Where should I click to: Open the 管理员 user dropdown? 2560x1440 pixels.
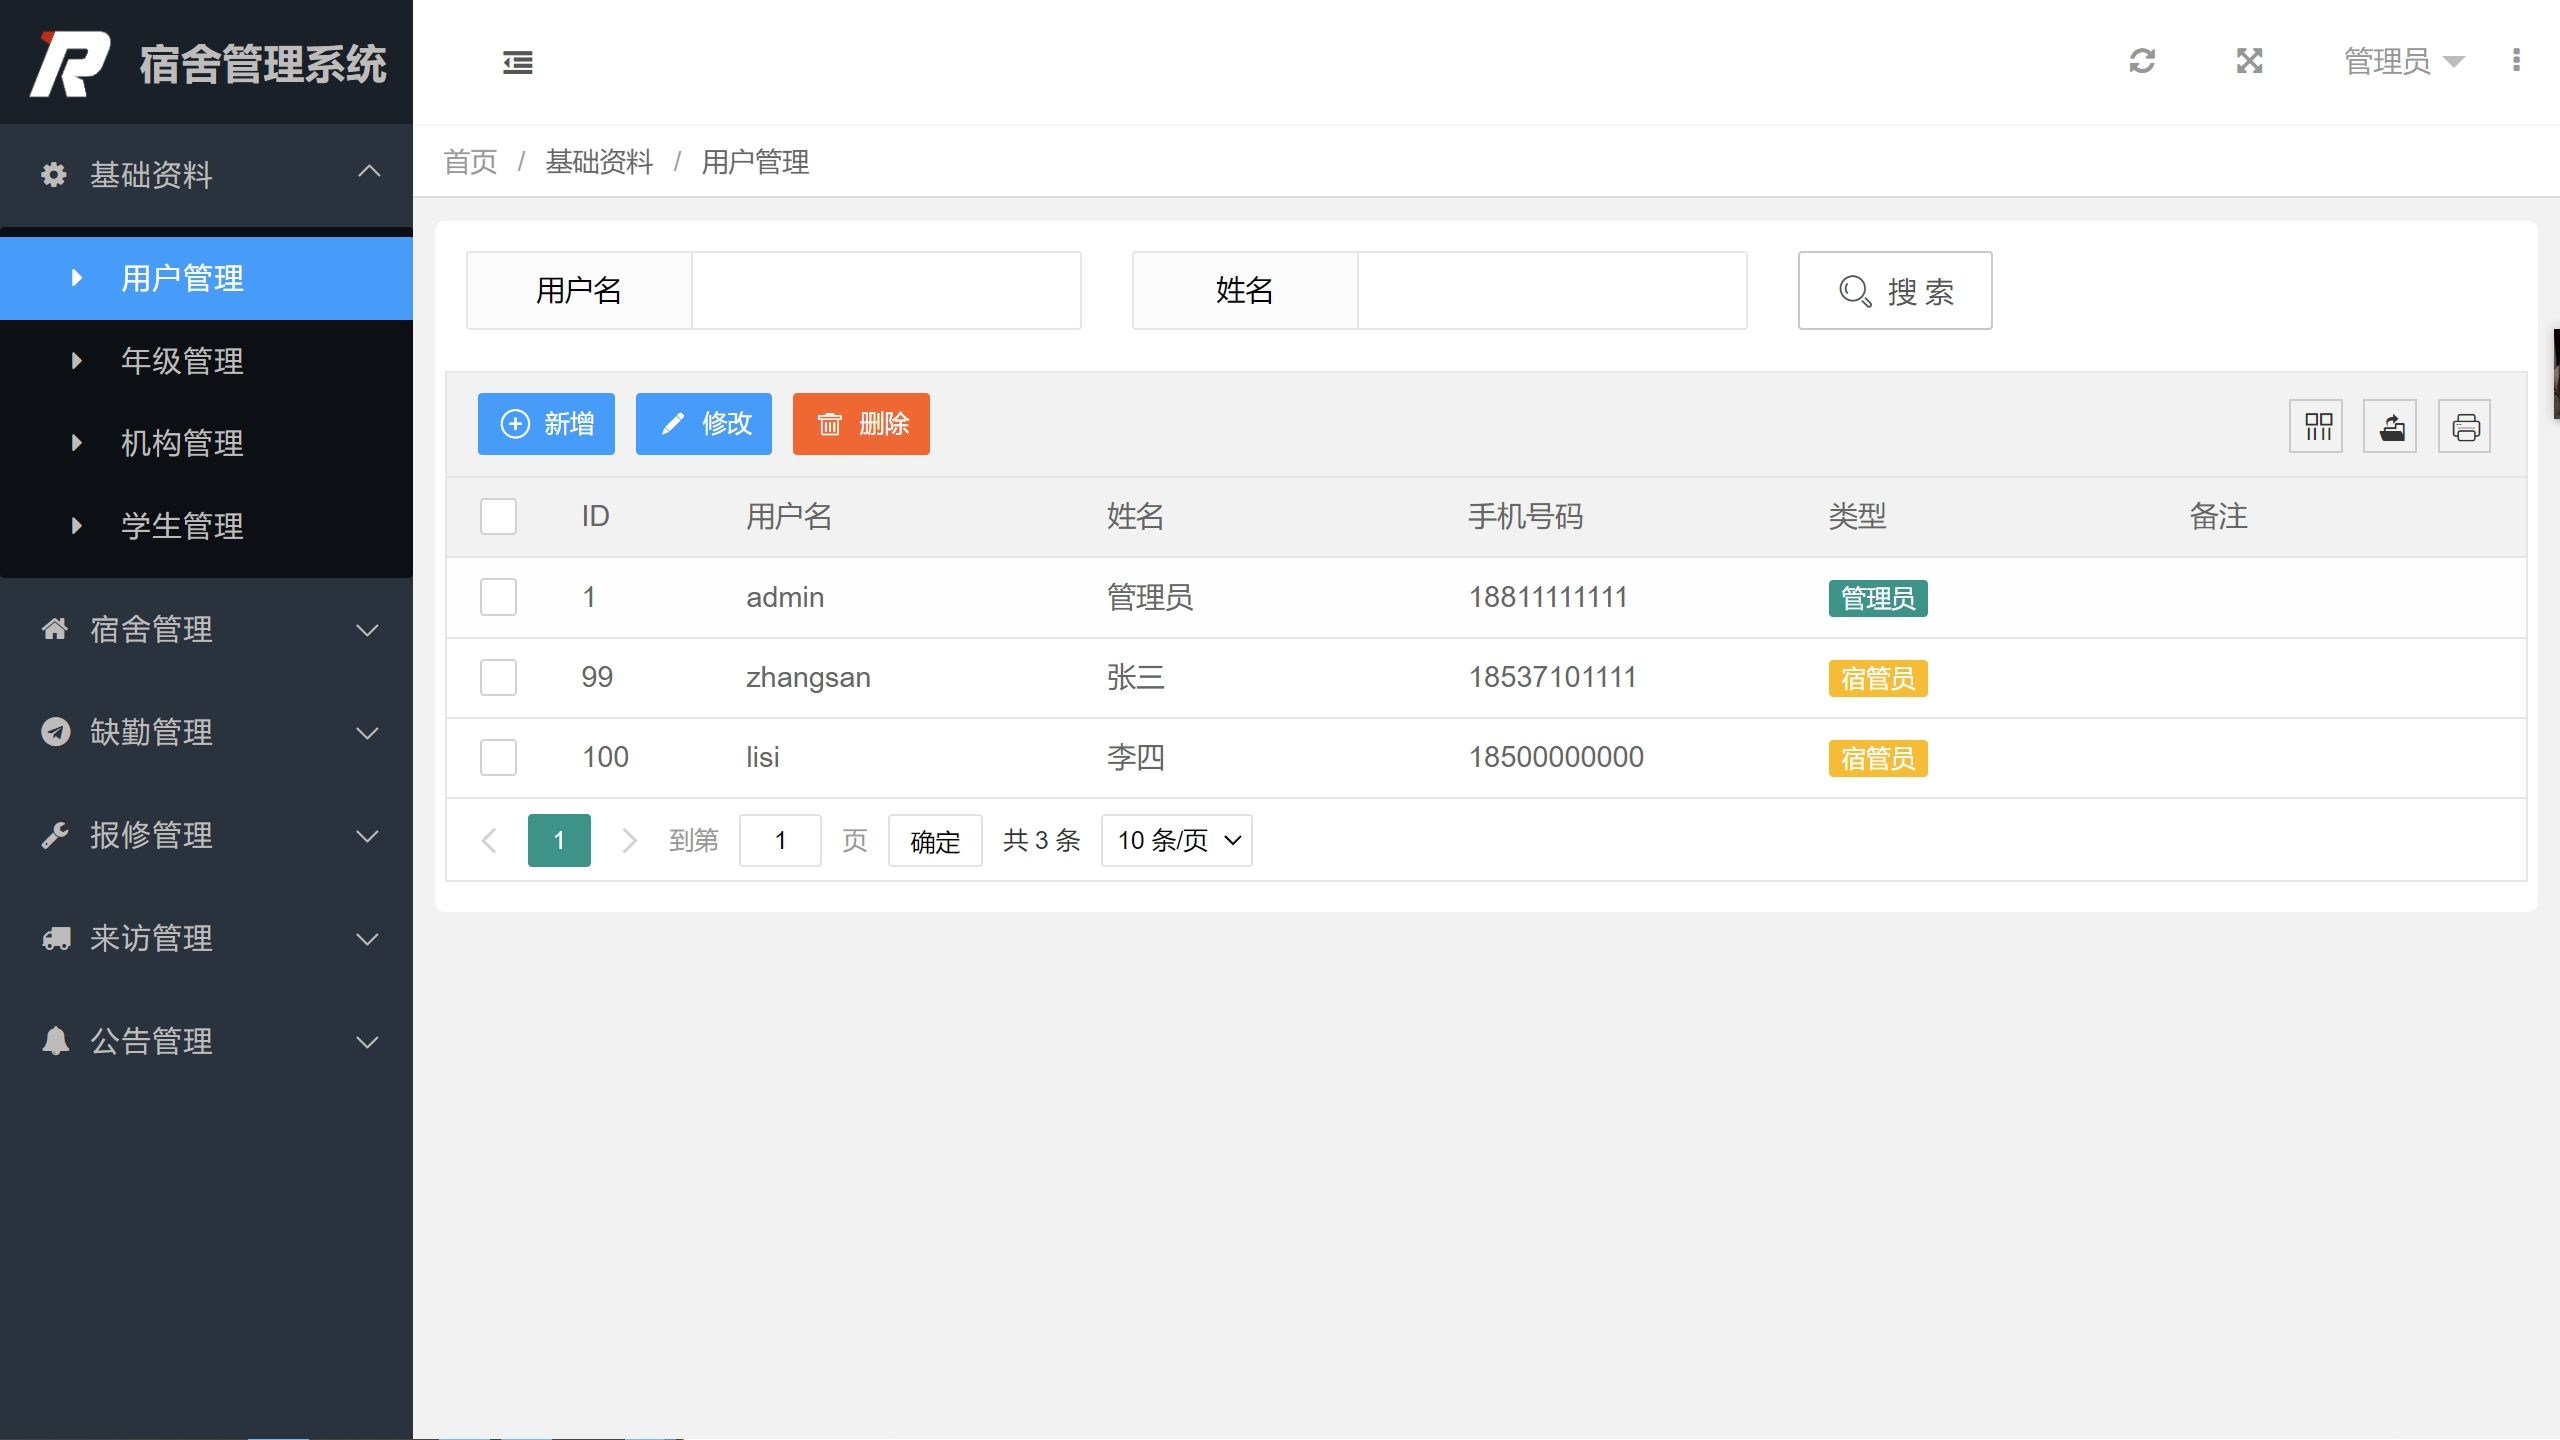(x=2402, y=61)
